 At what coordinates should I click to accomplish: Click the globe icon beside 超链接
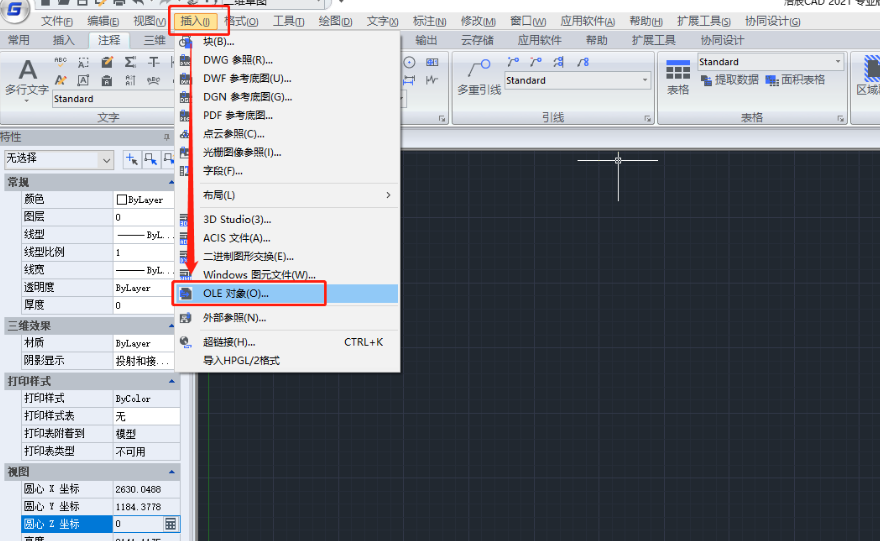[x=186, y=342]
